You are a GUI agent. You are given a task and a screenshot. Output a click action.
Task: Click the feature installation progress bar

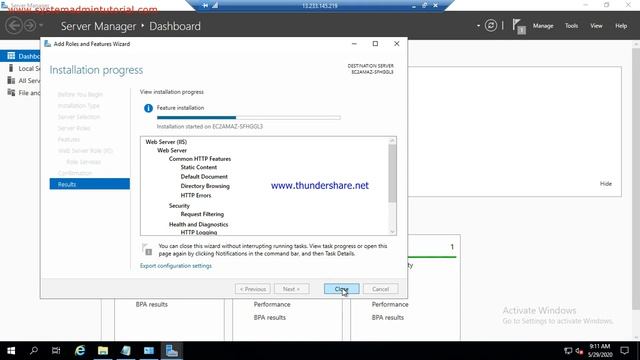click(x=249, y=118)
